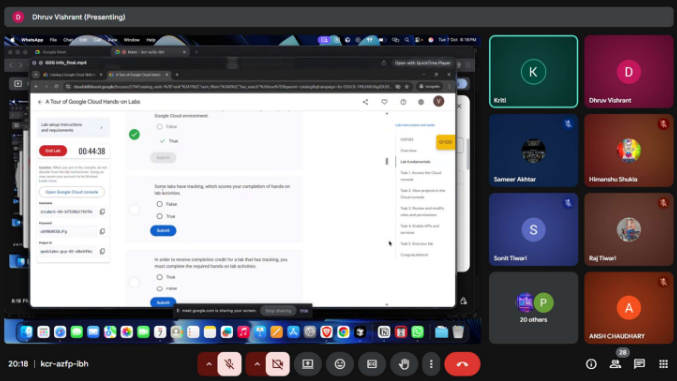Select True for the completion credit question

point(160,277)
